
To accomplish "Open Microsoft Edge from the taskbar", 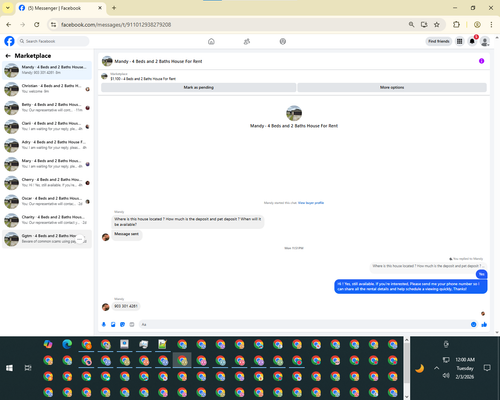I will point(67,344).
